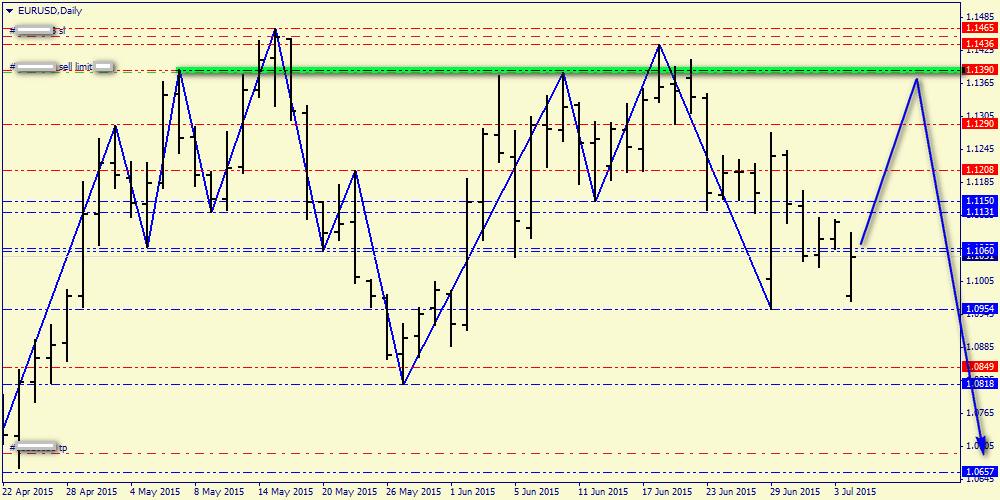Click the triangle arrow beside EURUSD,Daily
The height and width of the screenshot is (500, 1000).
[10, 10]
